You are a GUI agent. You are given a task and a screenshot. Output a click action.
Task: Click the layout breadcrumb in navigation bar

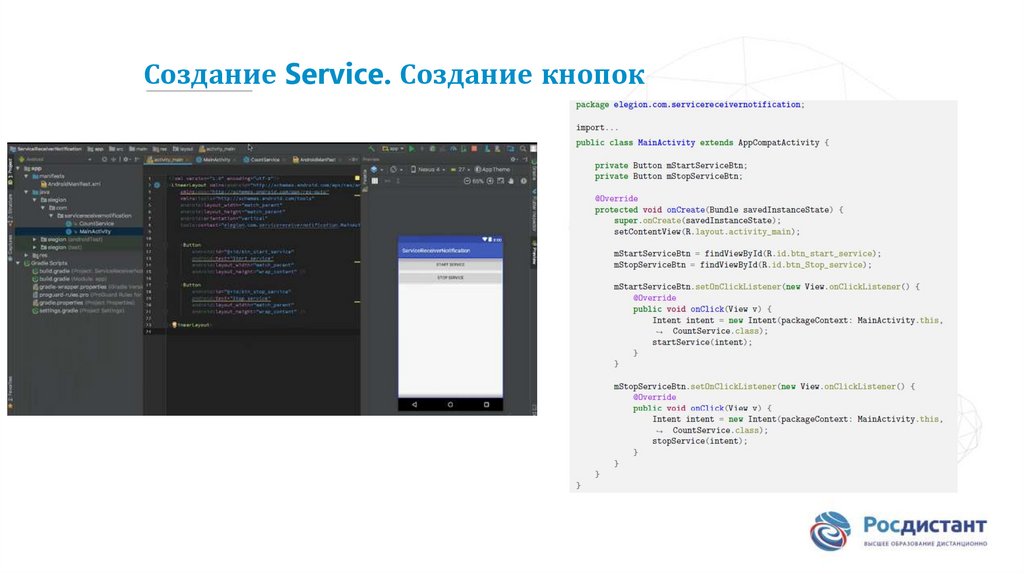click(x=183, y=149)
